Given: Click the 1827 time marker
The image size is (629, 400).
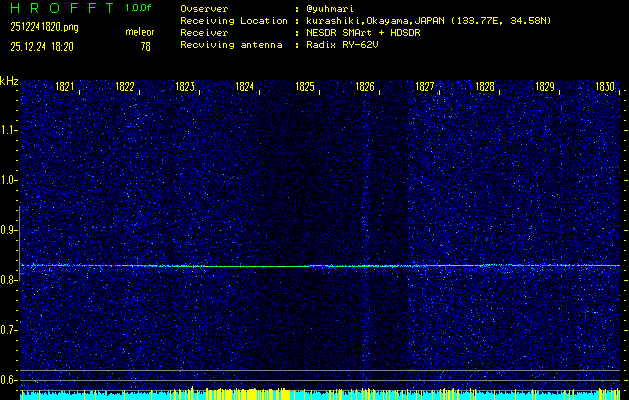Looking at the screenshot, I should tap(426, 87).
